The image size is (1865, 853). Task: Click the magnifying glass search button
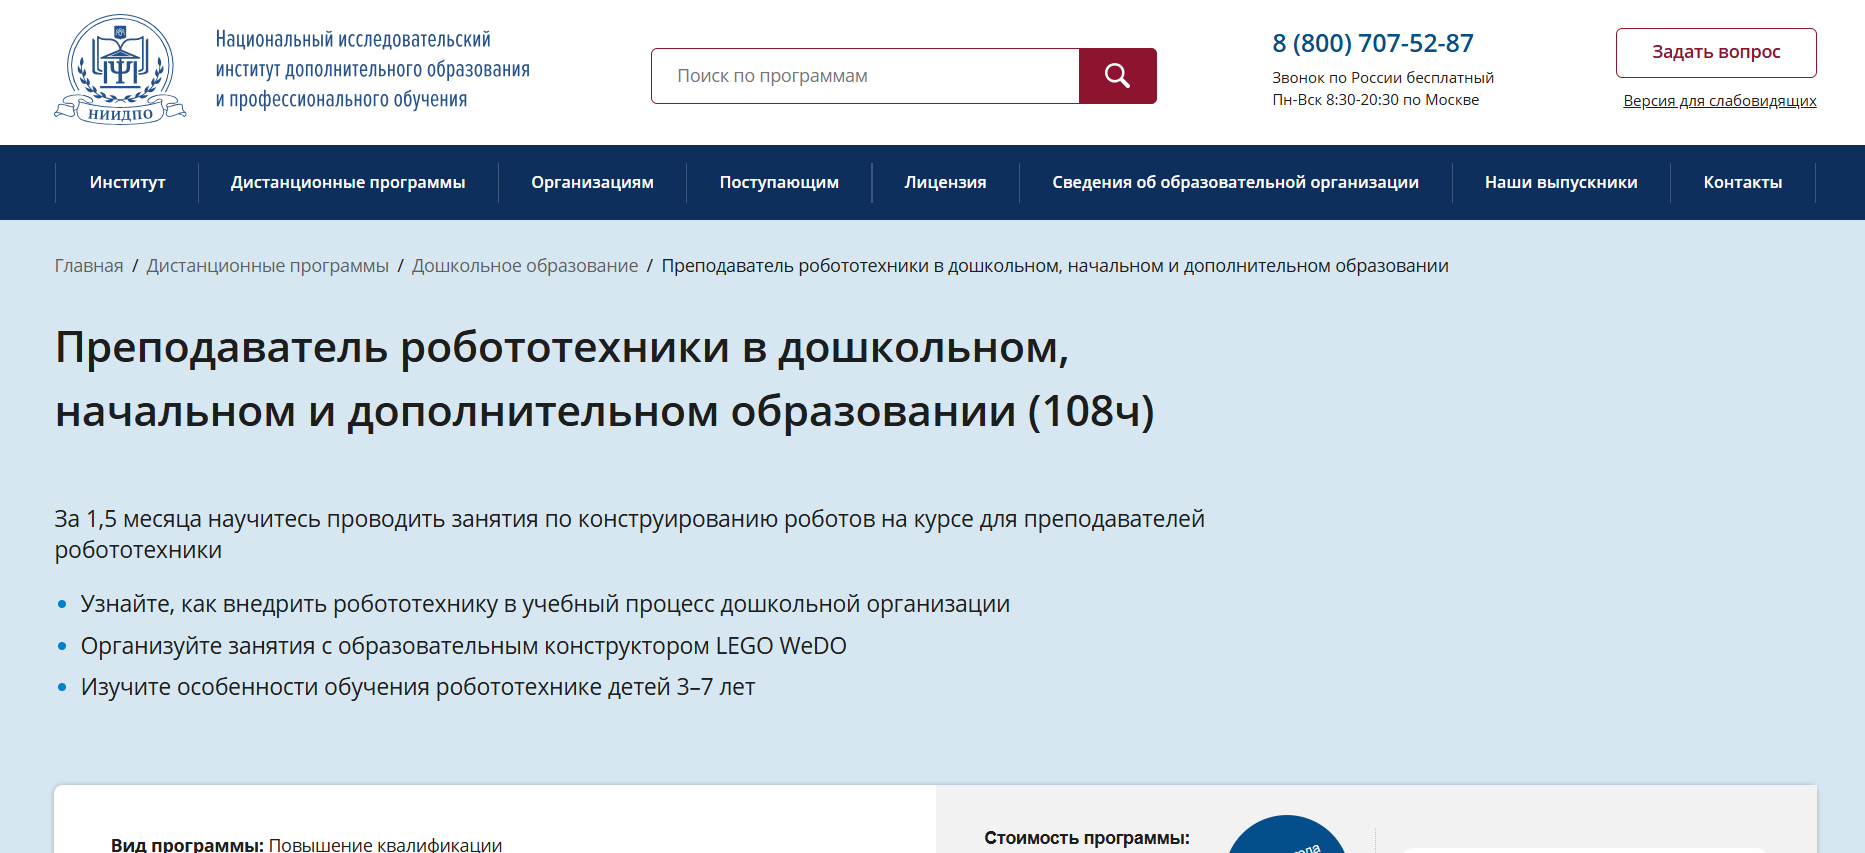click(x=1117, y=76)
